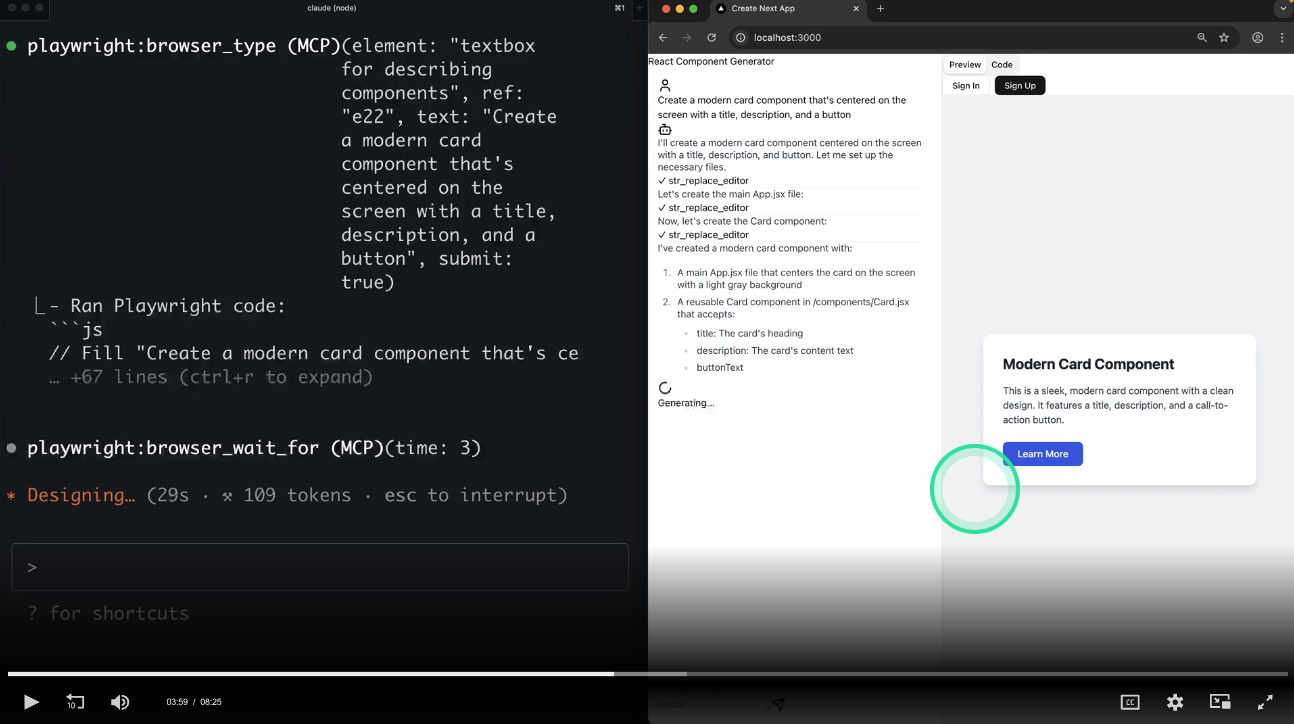The height and width of the screenshot is (724, 1294).
Task: Click the '03:59 / 08:25' time display
Action: click(x=194, y=702)
